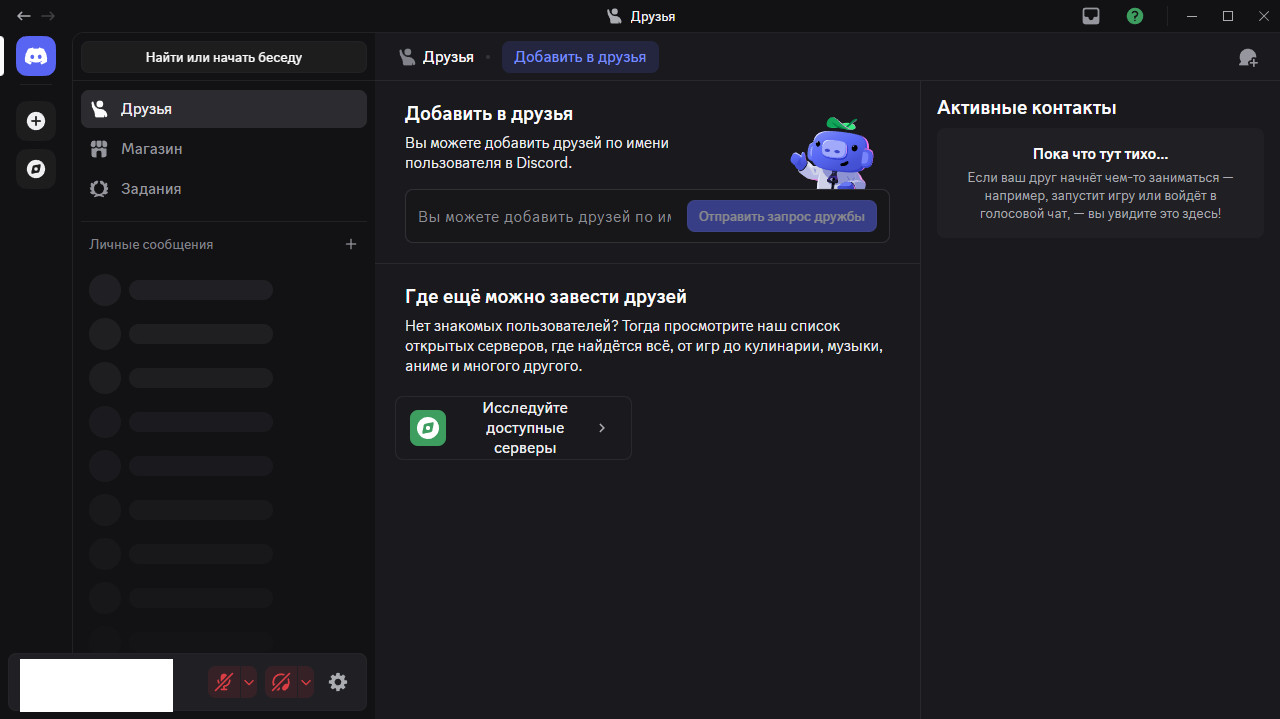Open the Discover servers compass icon
The height and width of the screenshot is (719, 1280).
[x=36, y=169]
